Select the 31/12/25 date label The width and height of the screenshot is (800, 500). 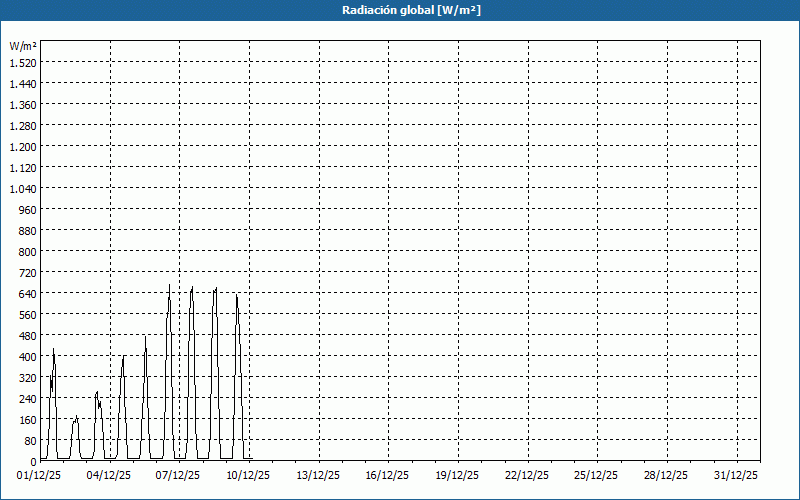pos(735,475)
